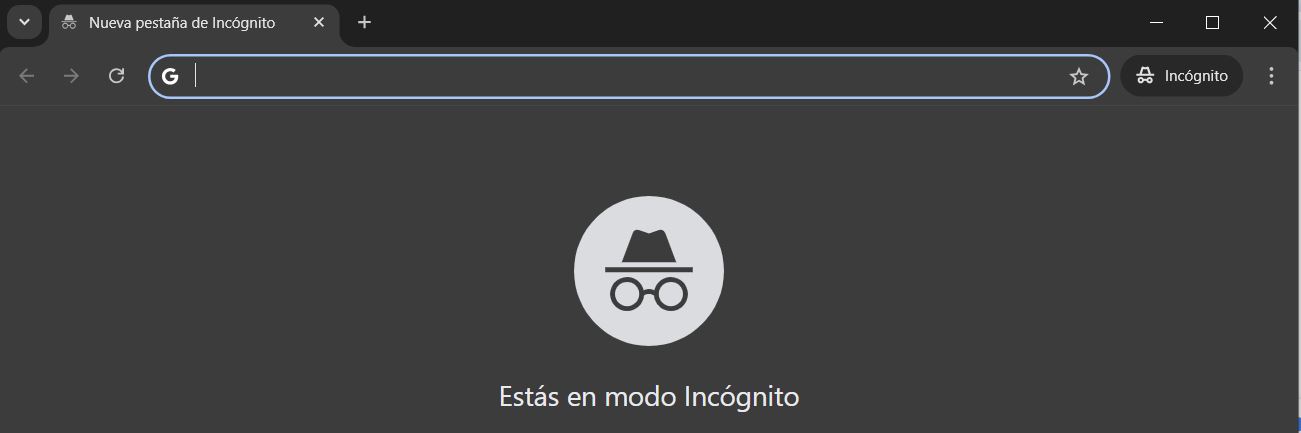Screen dimensions: 1301x433
Task: Click the empty title bar area beside the tabs
Action: point(750,22)
